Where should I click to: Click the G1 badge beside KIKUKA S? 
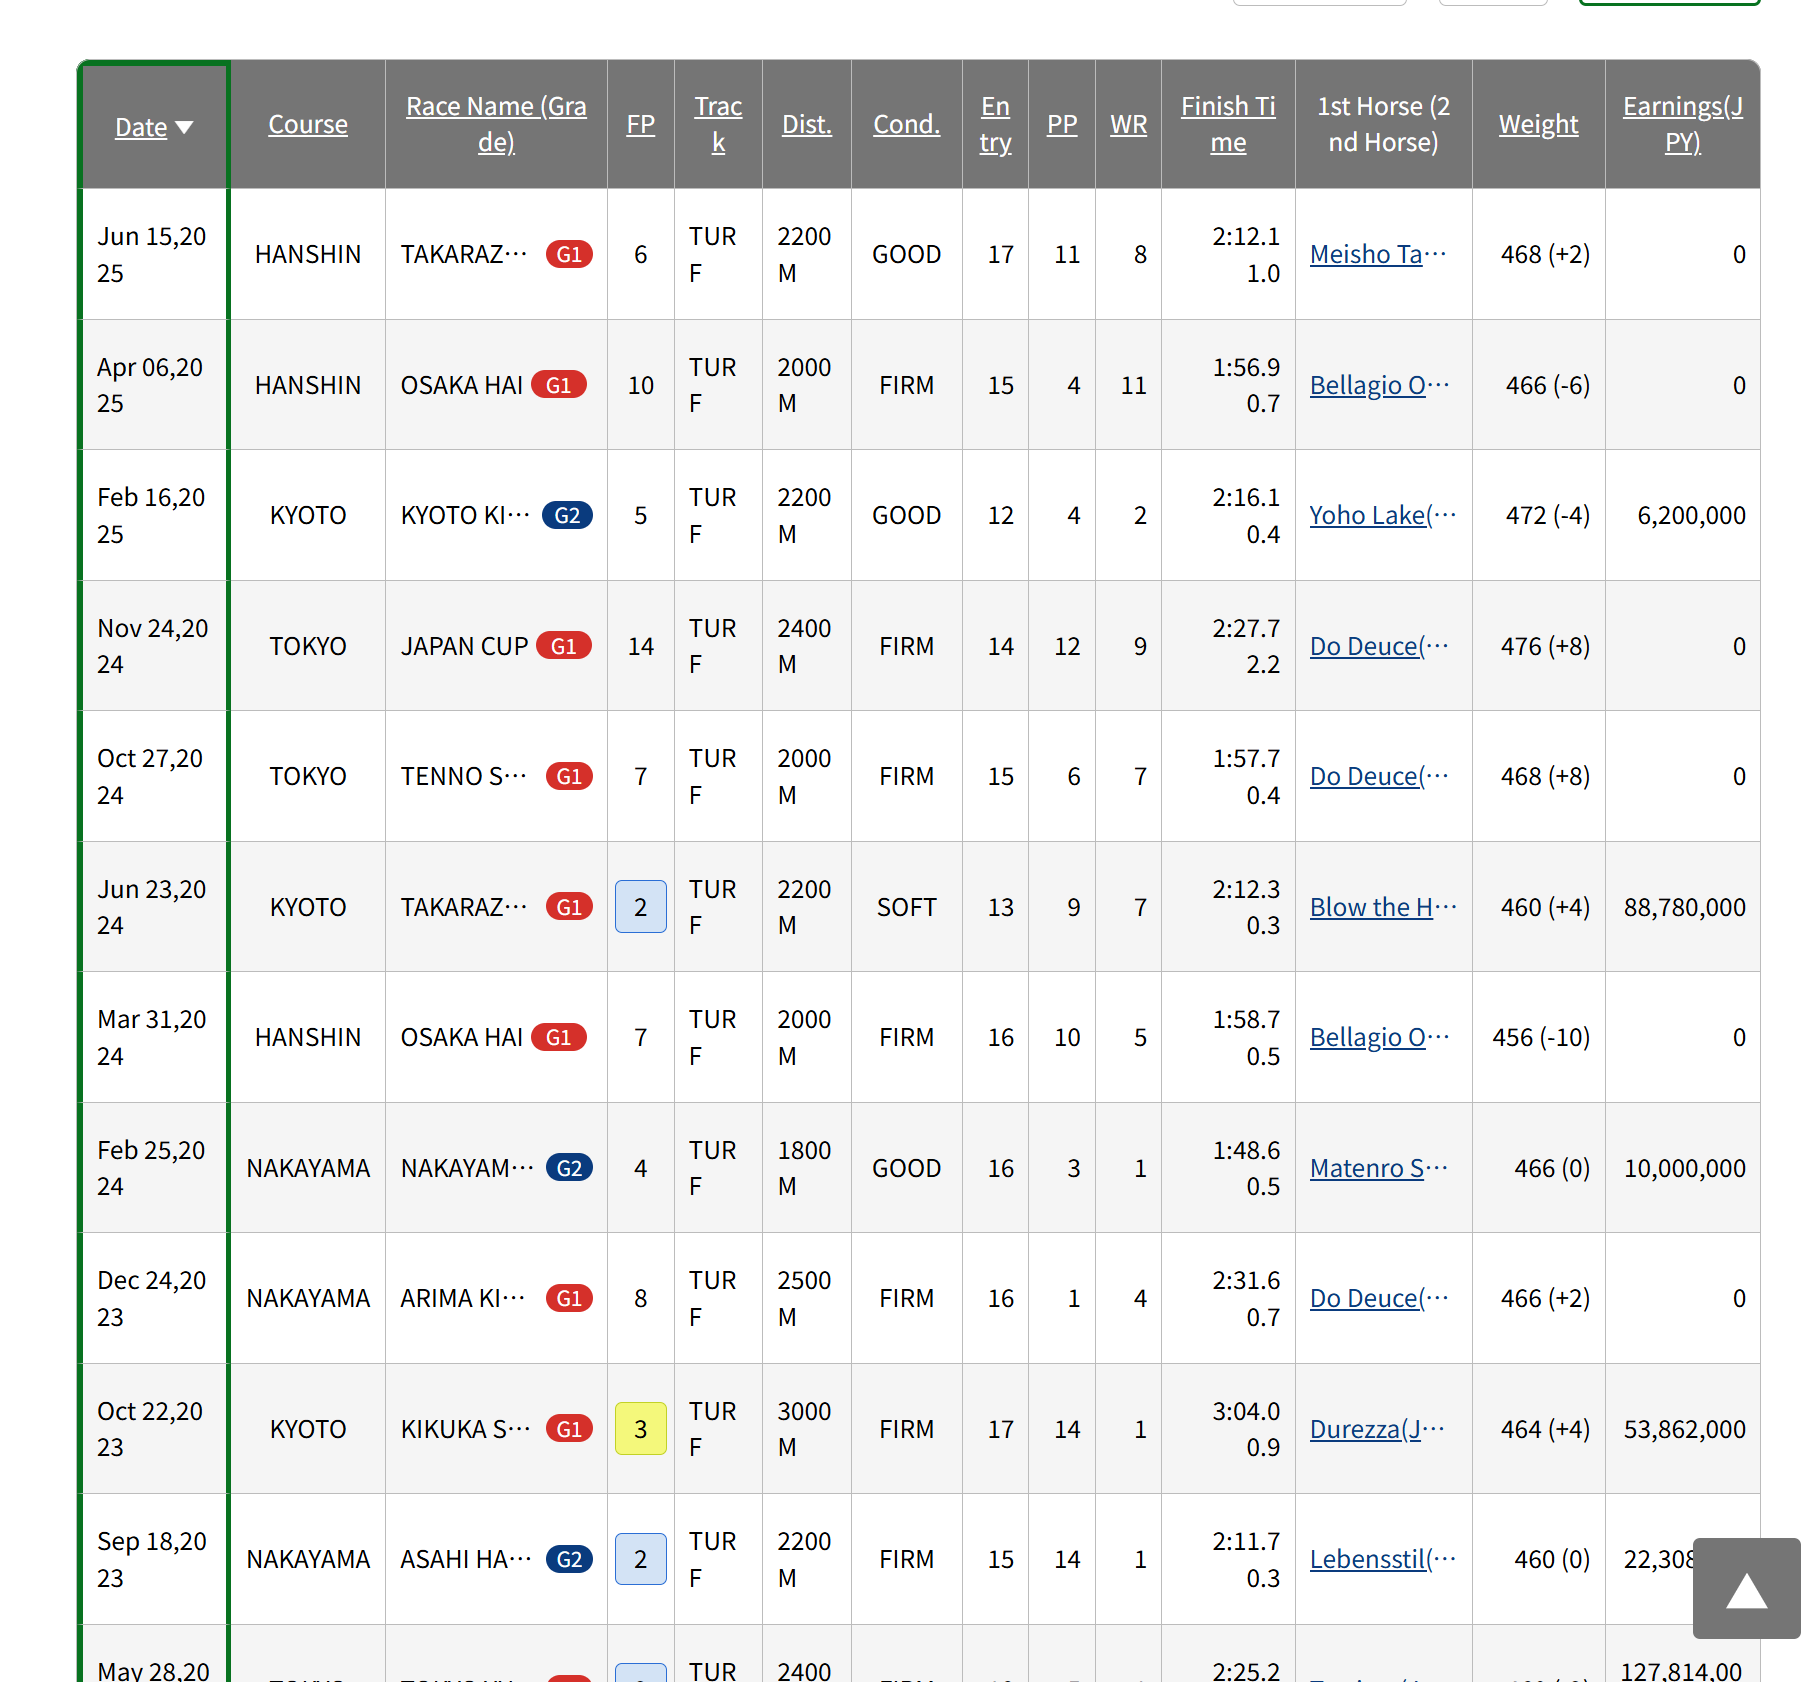[x=569, y=1429]
